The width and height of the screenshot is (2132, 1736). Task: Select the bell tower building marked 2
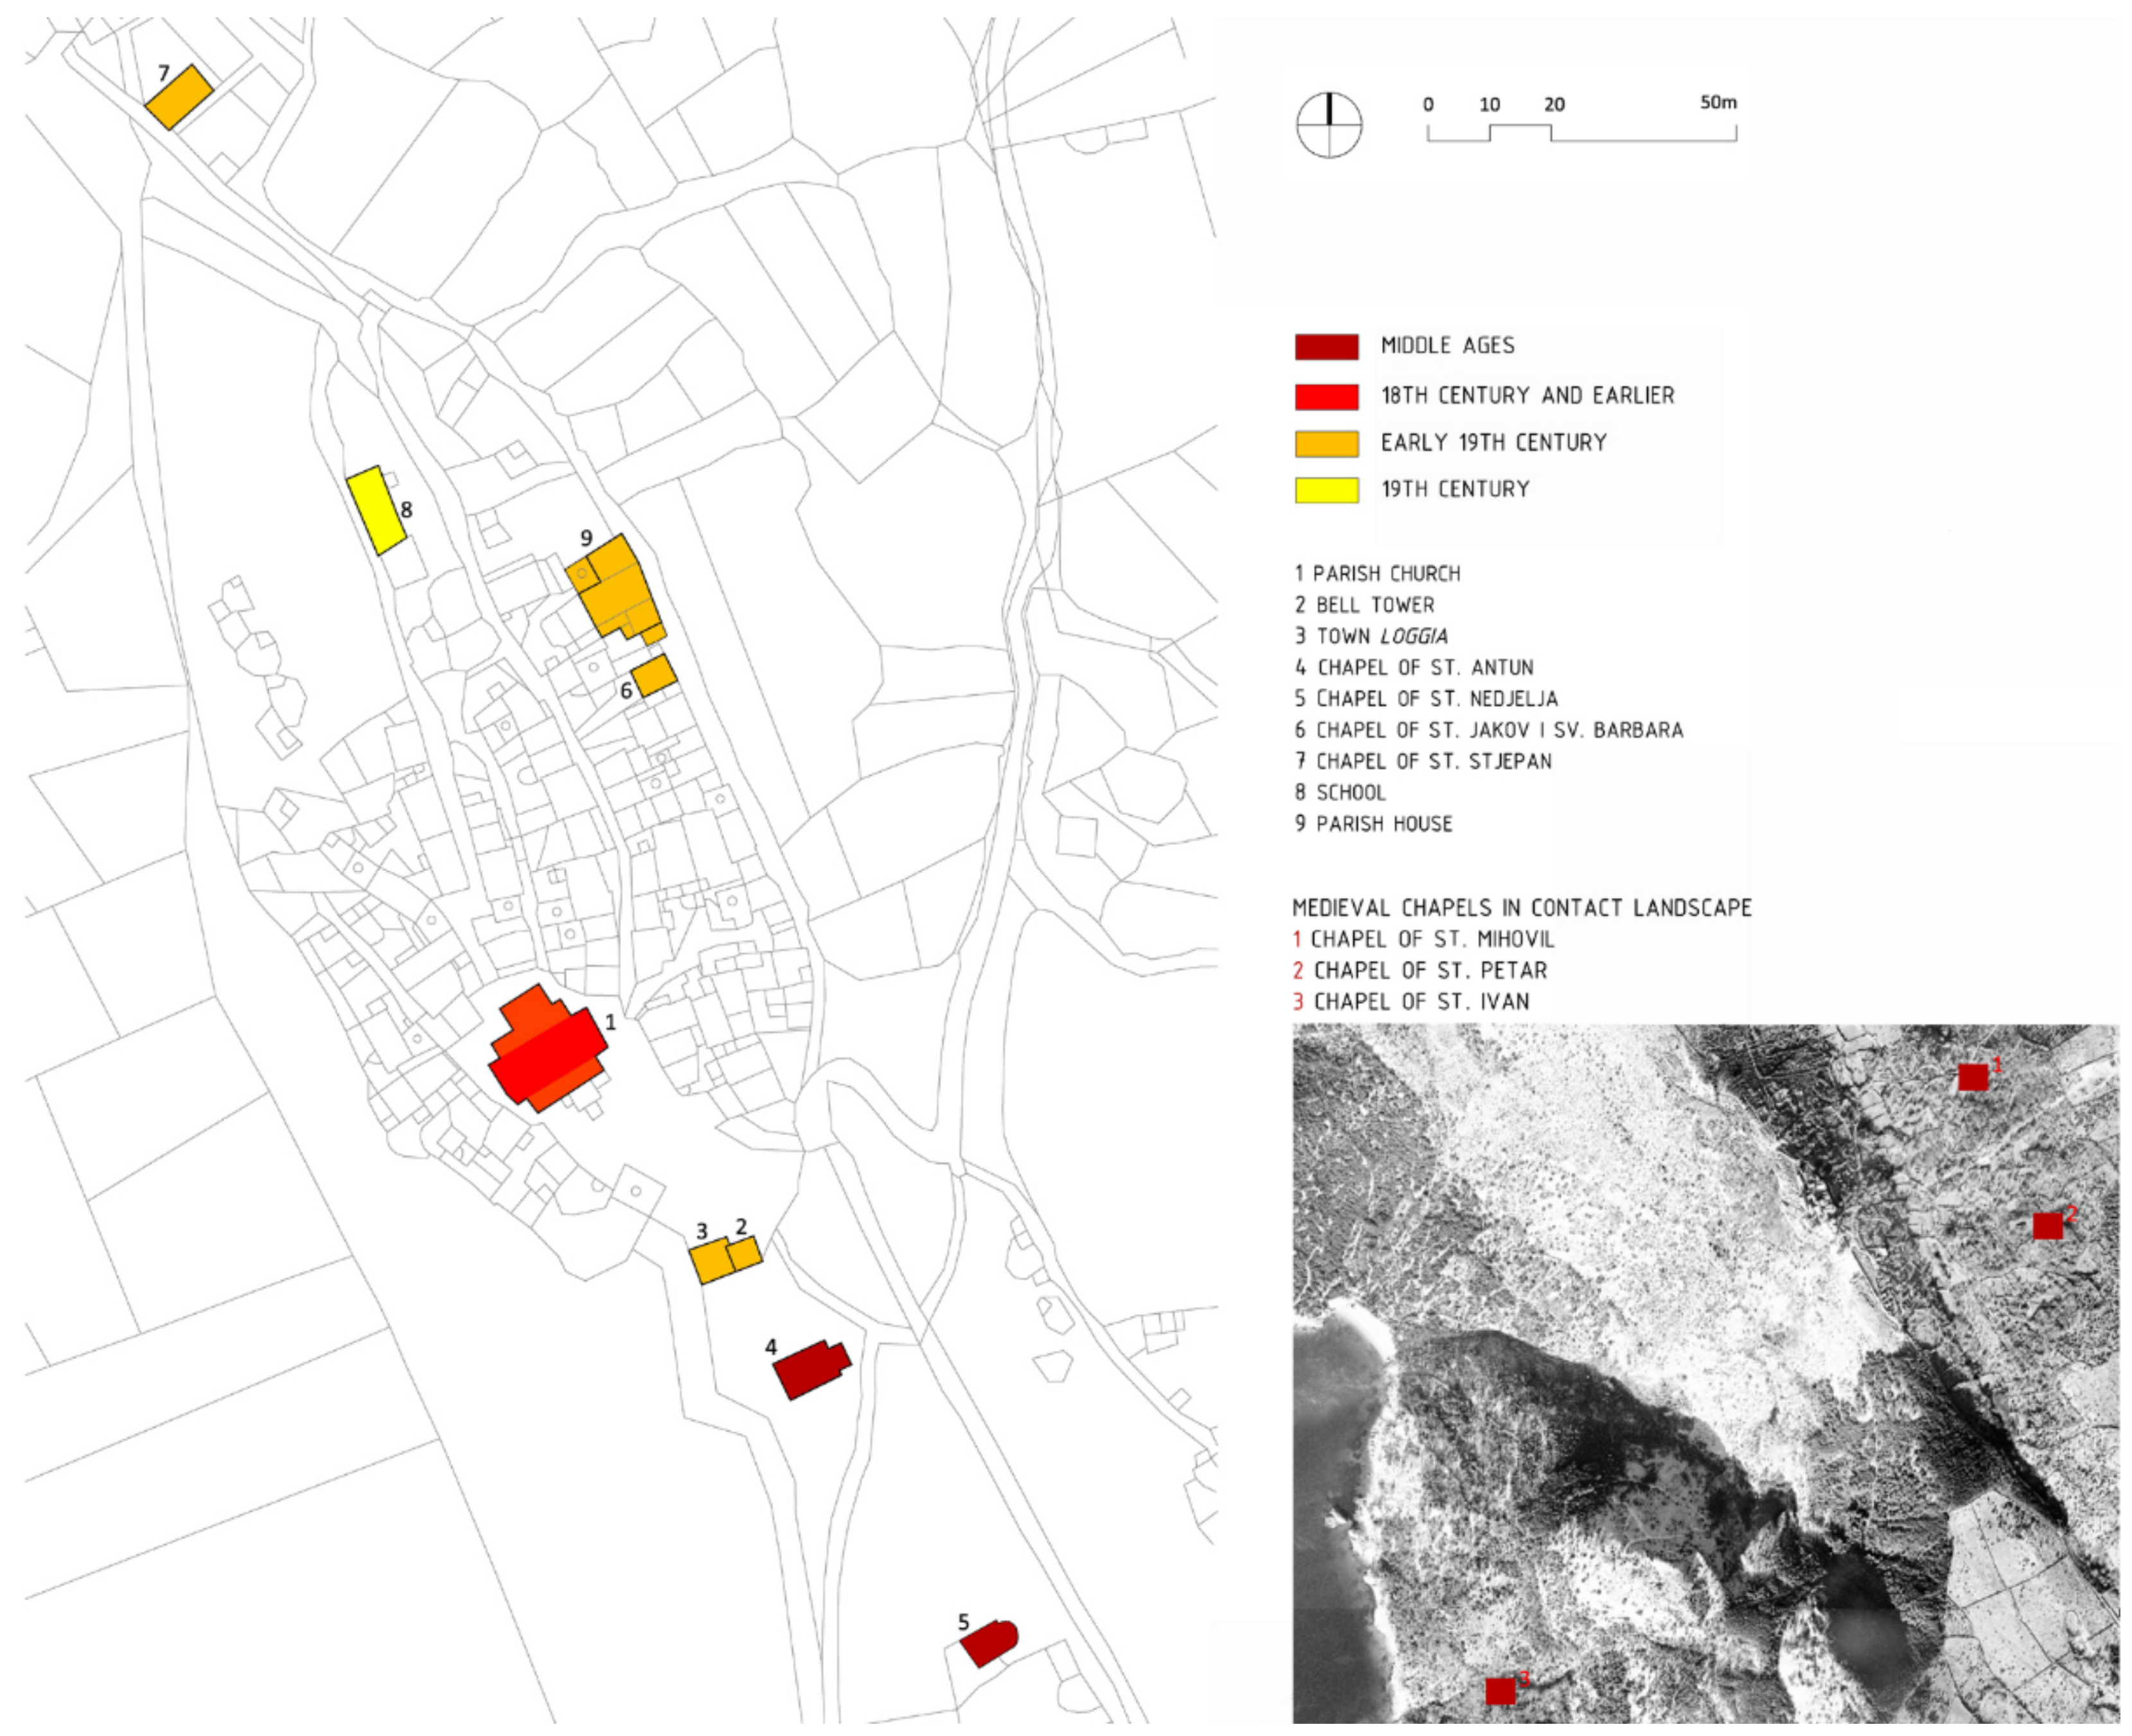(745, 1253)
